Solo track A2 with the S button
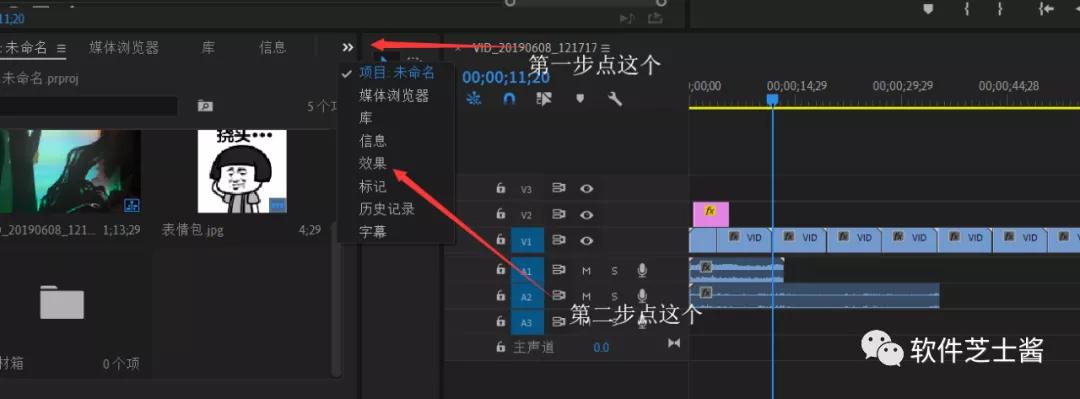 (614, 297)
